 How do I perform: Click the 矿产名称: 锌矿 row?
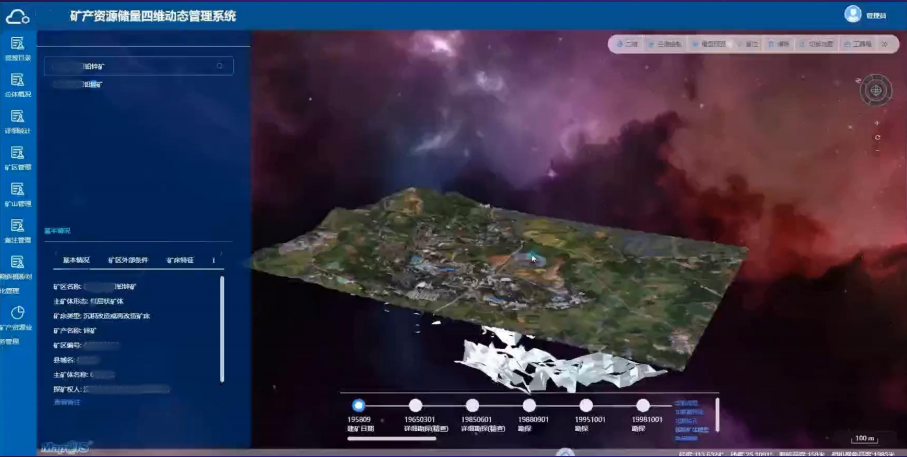tap(75, 331)
